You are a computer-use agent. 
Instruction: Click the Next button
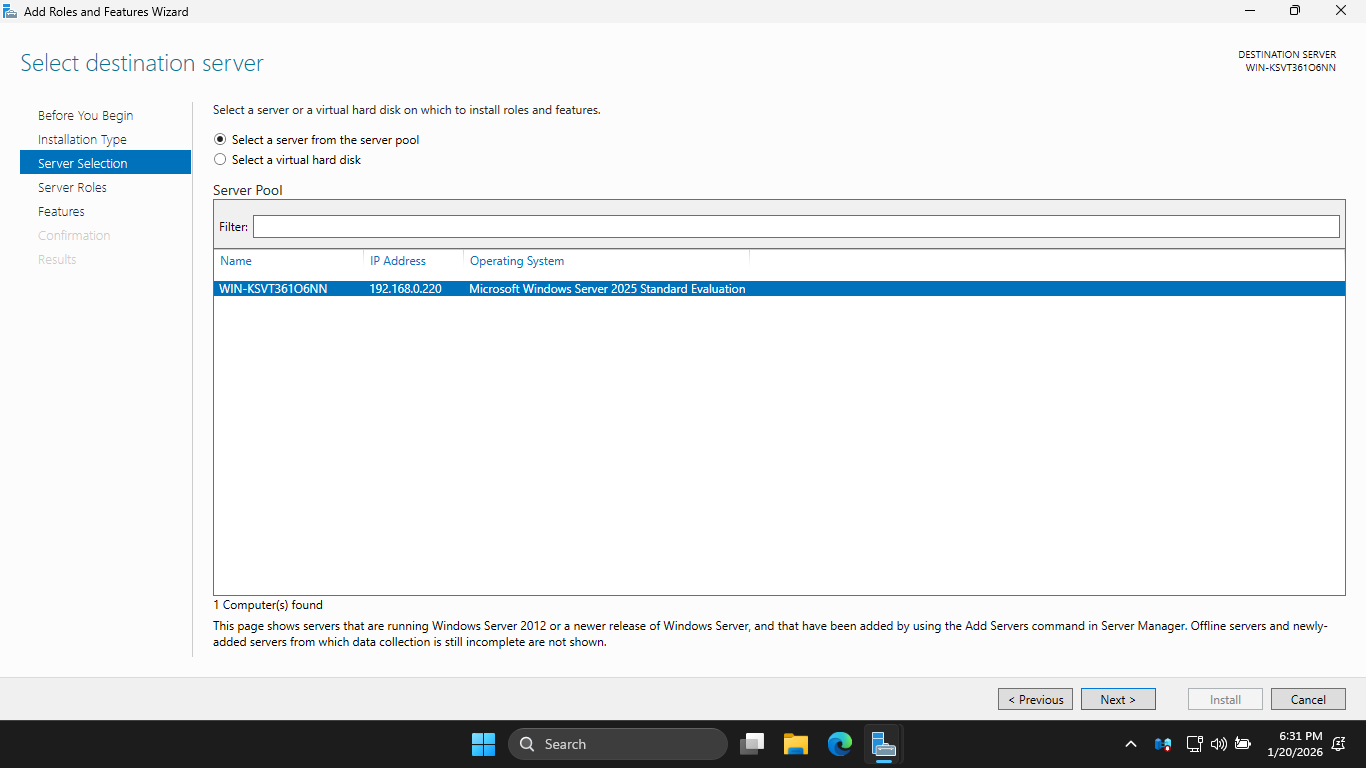tap(1118, 699)
